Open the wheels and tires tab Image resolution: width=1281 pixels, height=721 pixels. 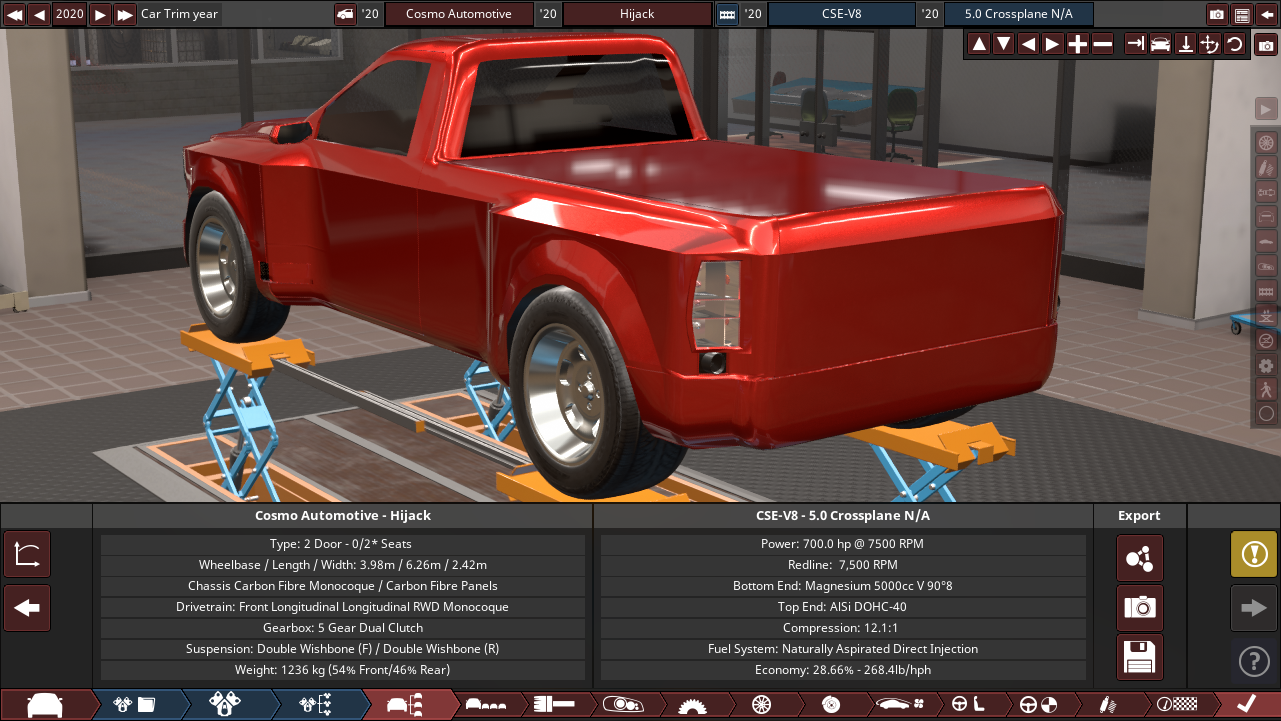[x=761, y=704]
